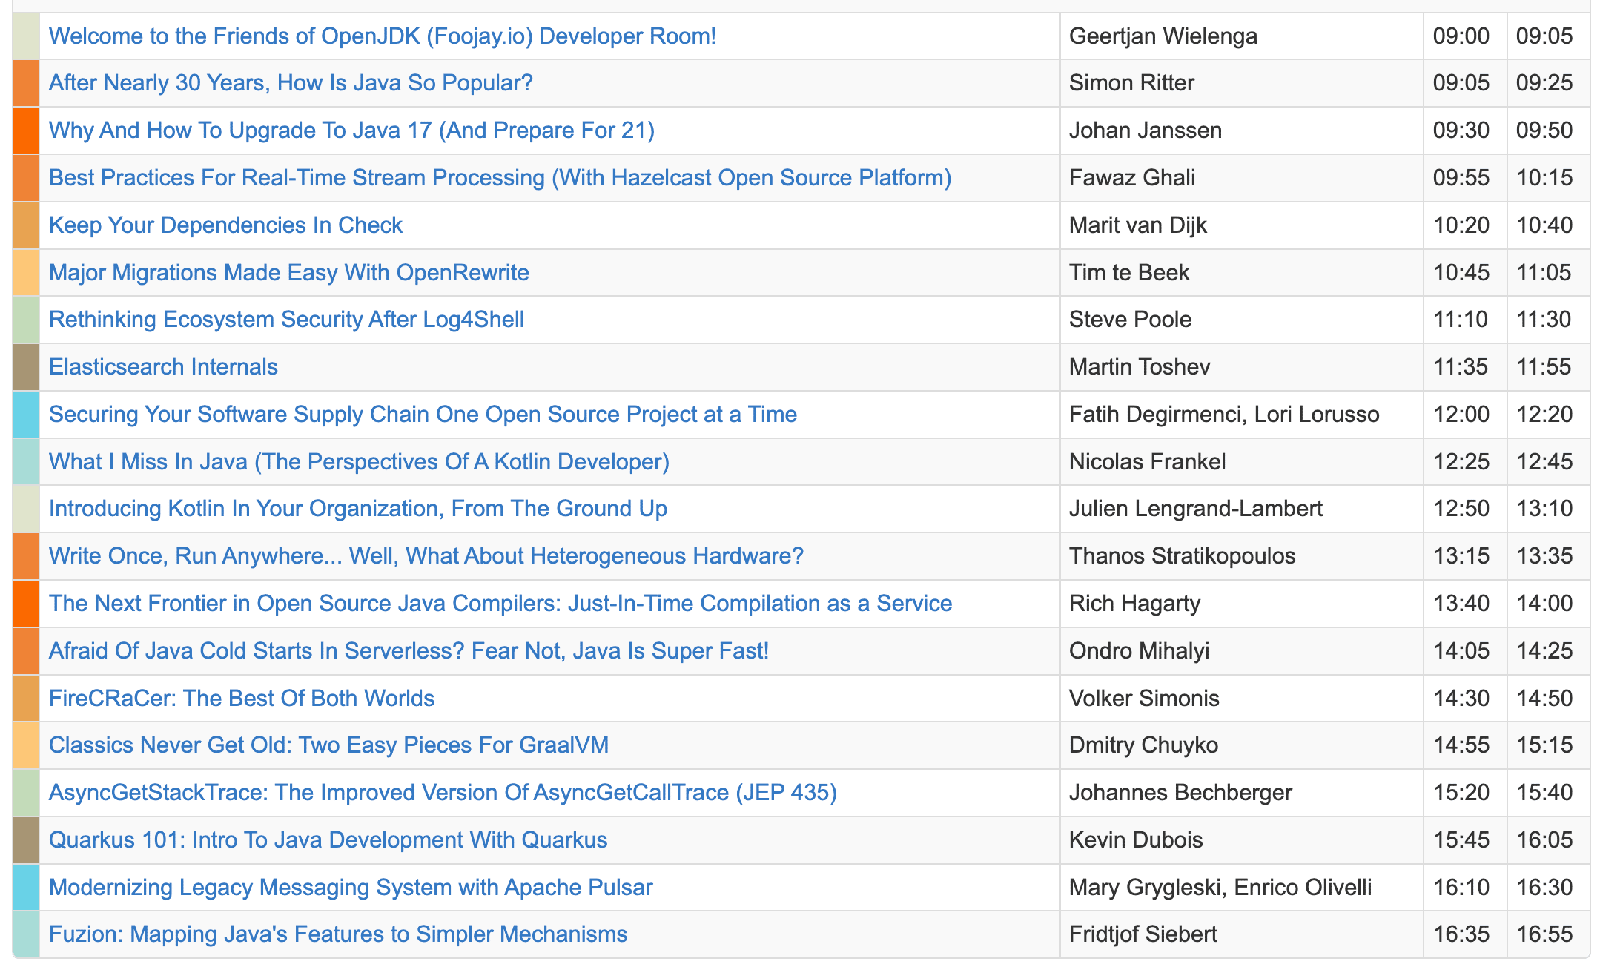Select speaker name Julien Lengrand-Lambert

click(1196, 509)
